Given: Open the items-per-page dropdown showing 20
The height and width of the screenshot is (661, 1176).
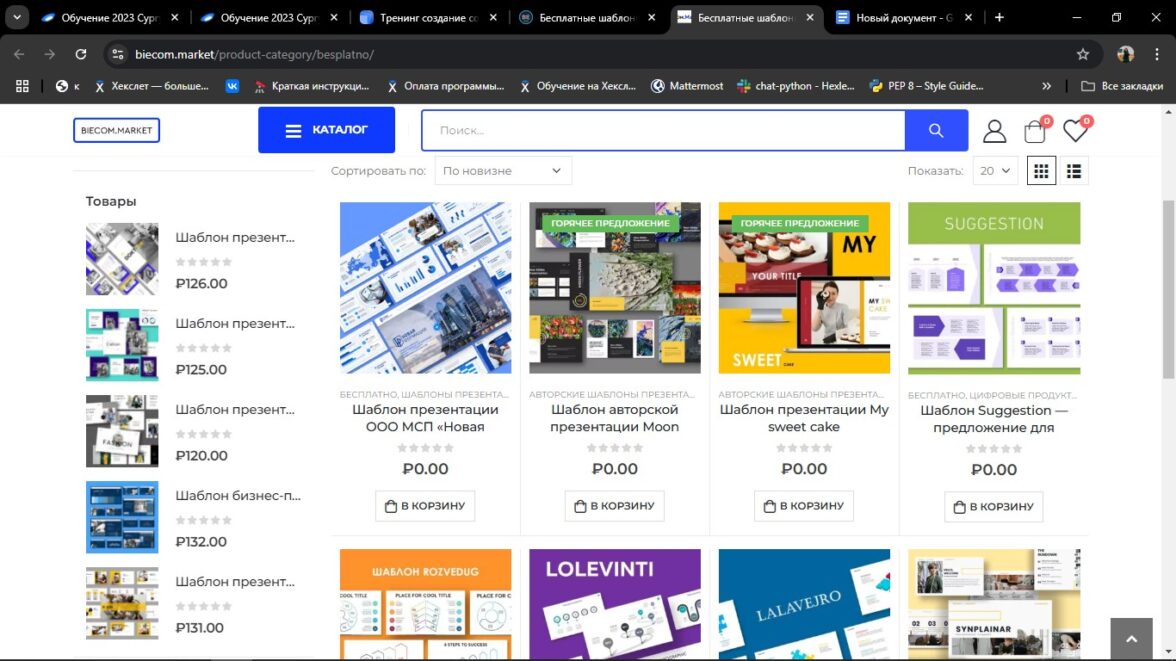Looking at the screenshot, I should (995, 171).
